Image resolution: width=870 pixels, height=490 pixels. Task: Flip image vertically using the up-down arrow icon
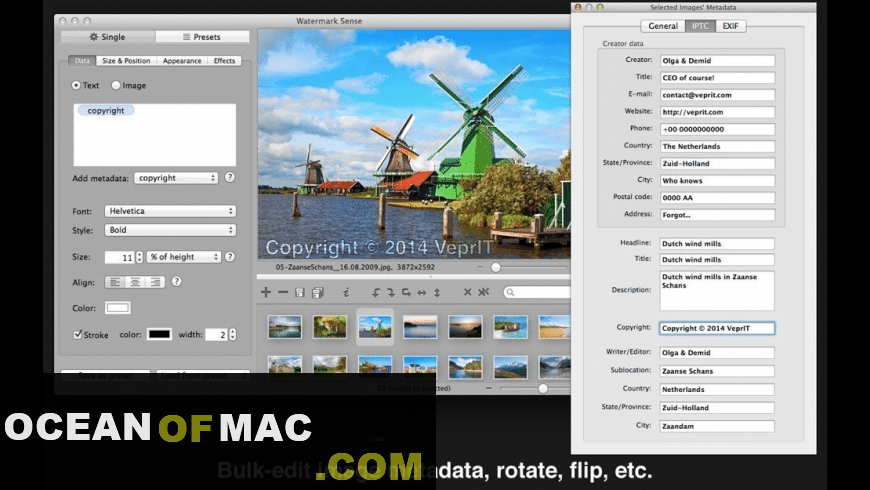(x=437, y=292)
